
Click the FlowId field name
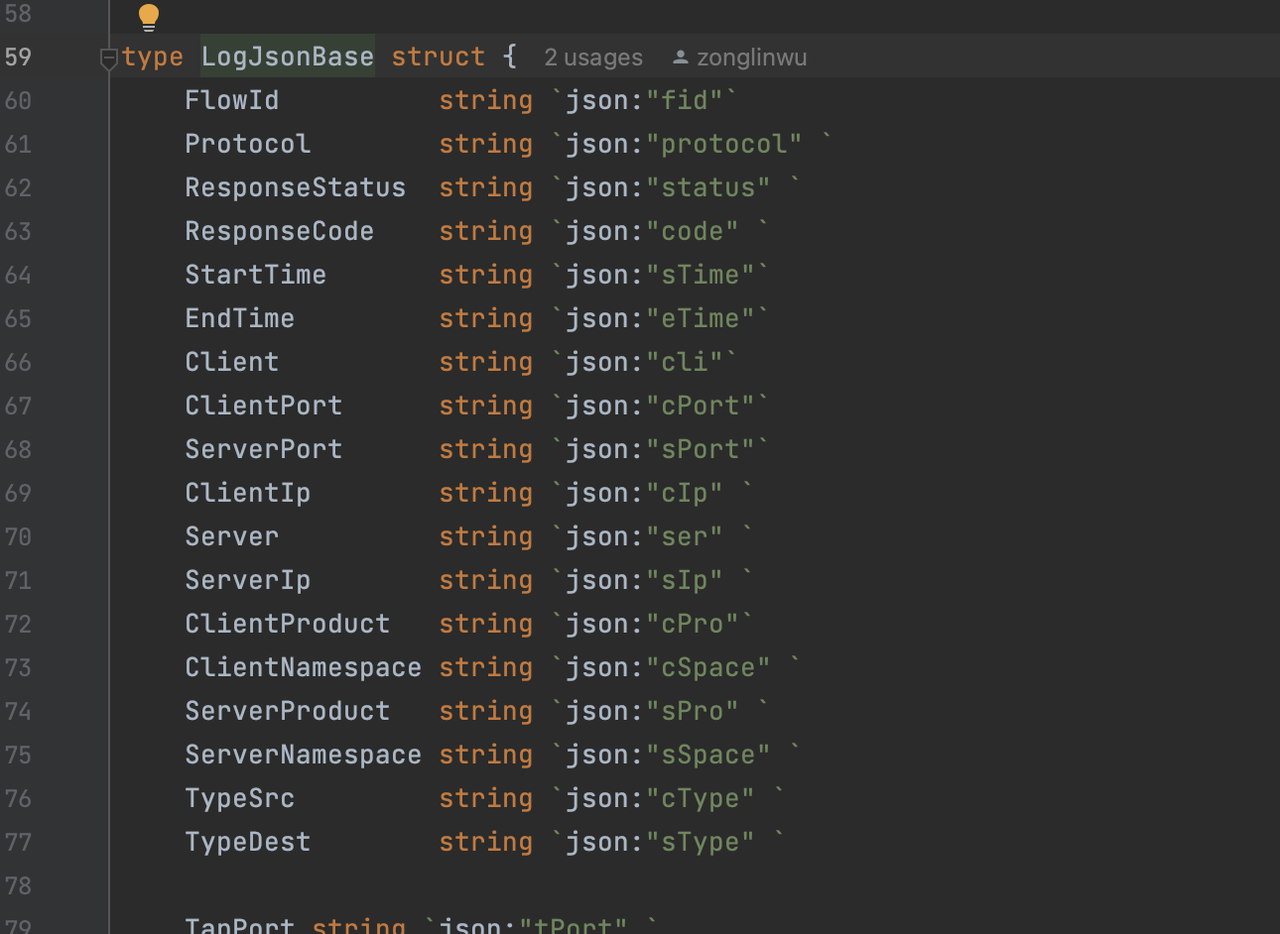(232, 100)
